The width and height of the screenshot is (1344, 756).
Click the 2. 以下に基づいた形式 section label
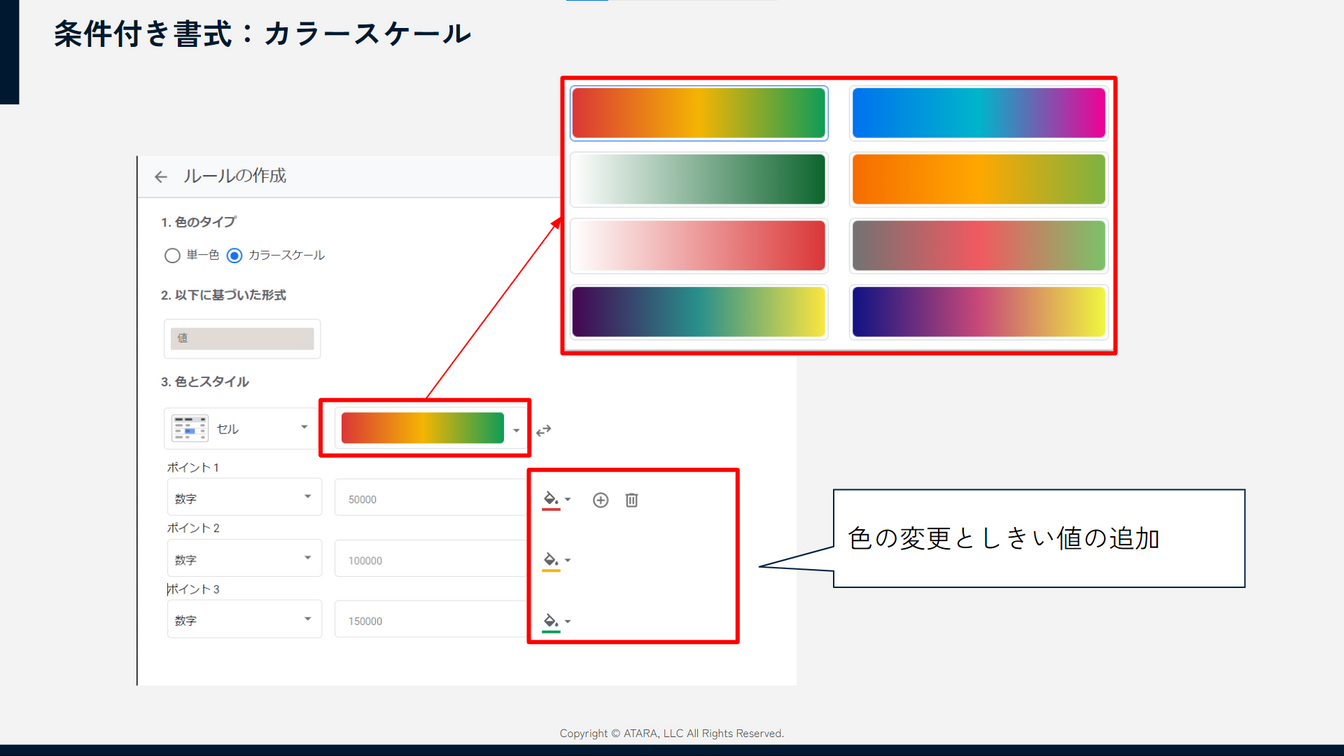point(224,295)
